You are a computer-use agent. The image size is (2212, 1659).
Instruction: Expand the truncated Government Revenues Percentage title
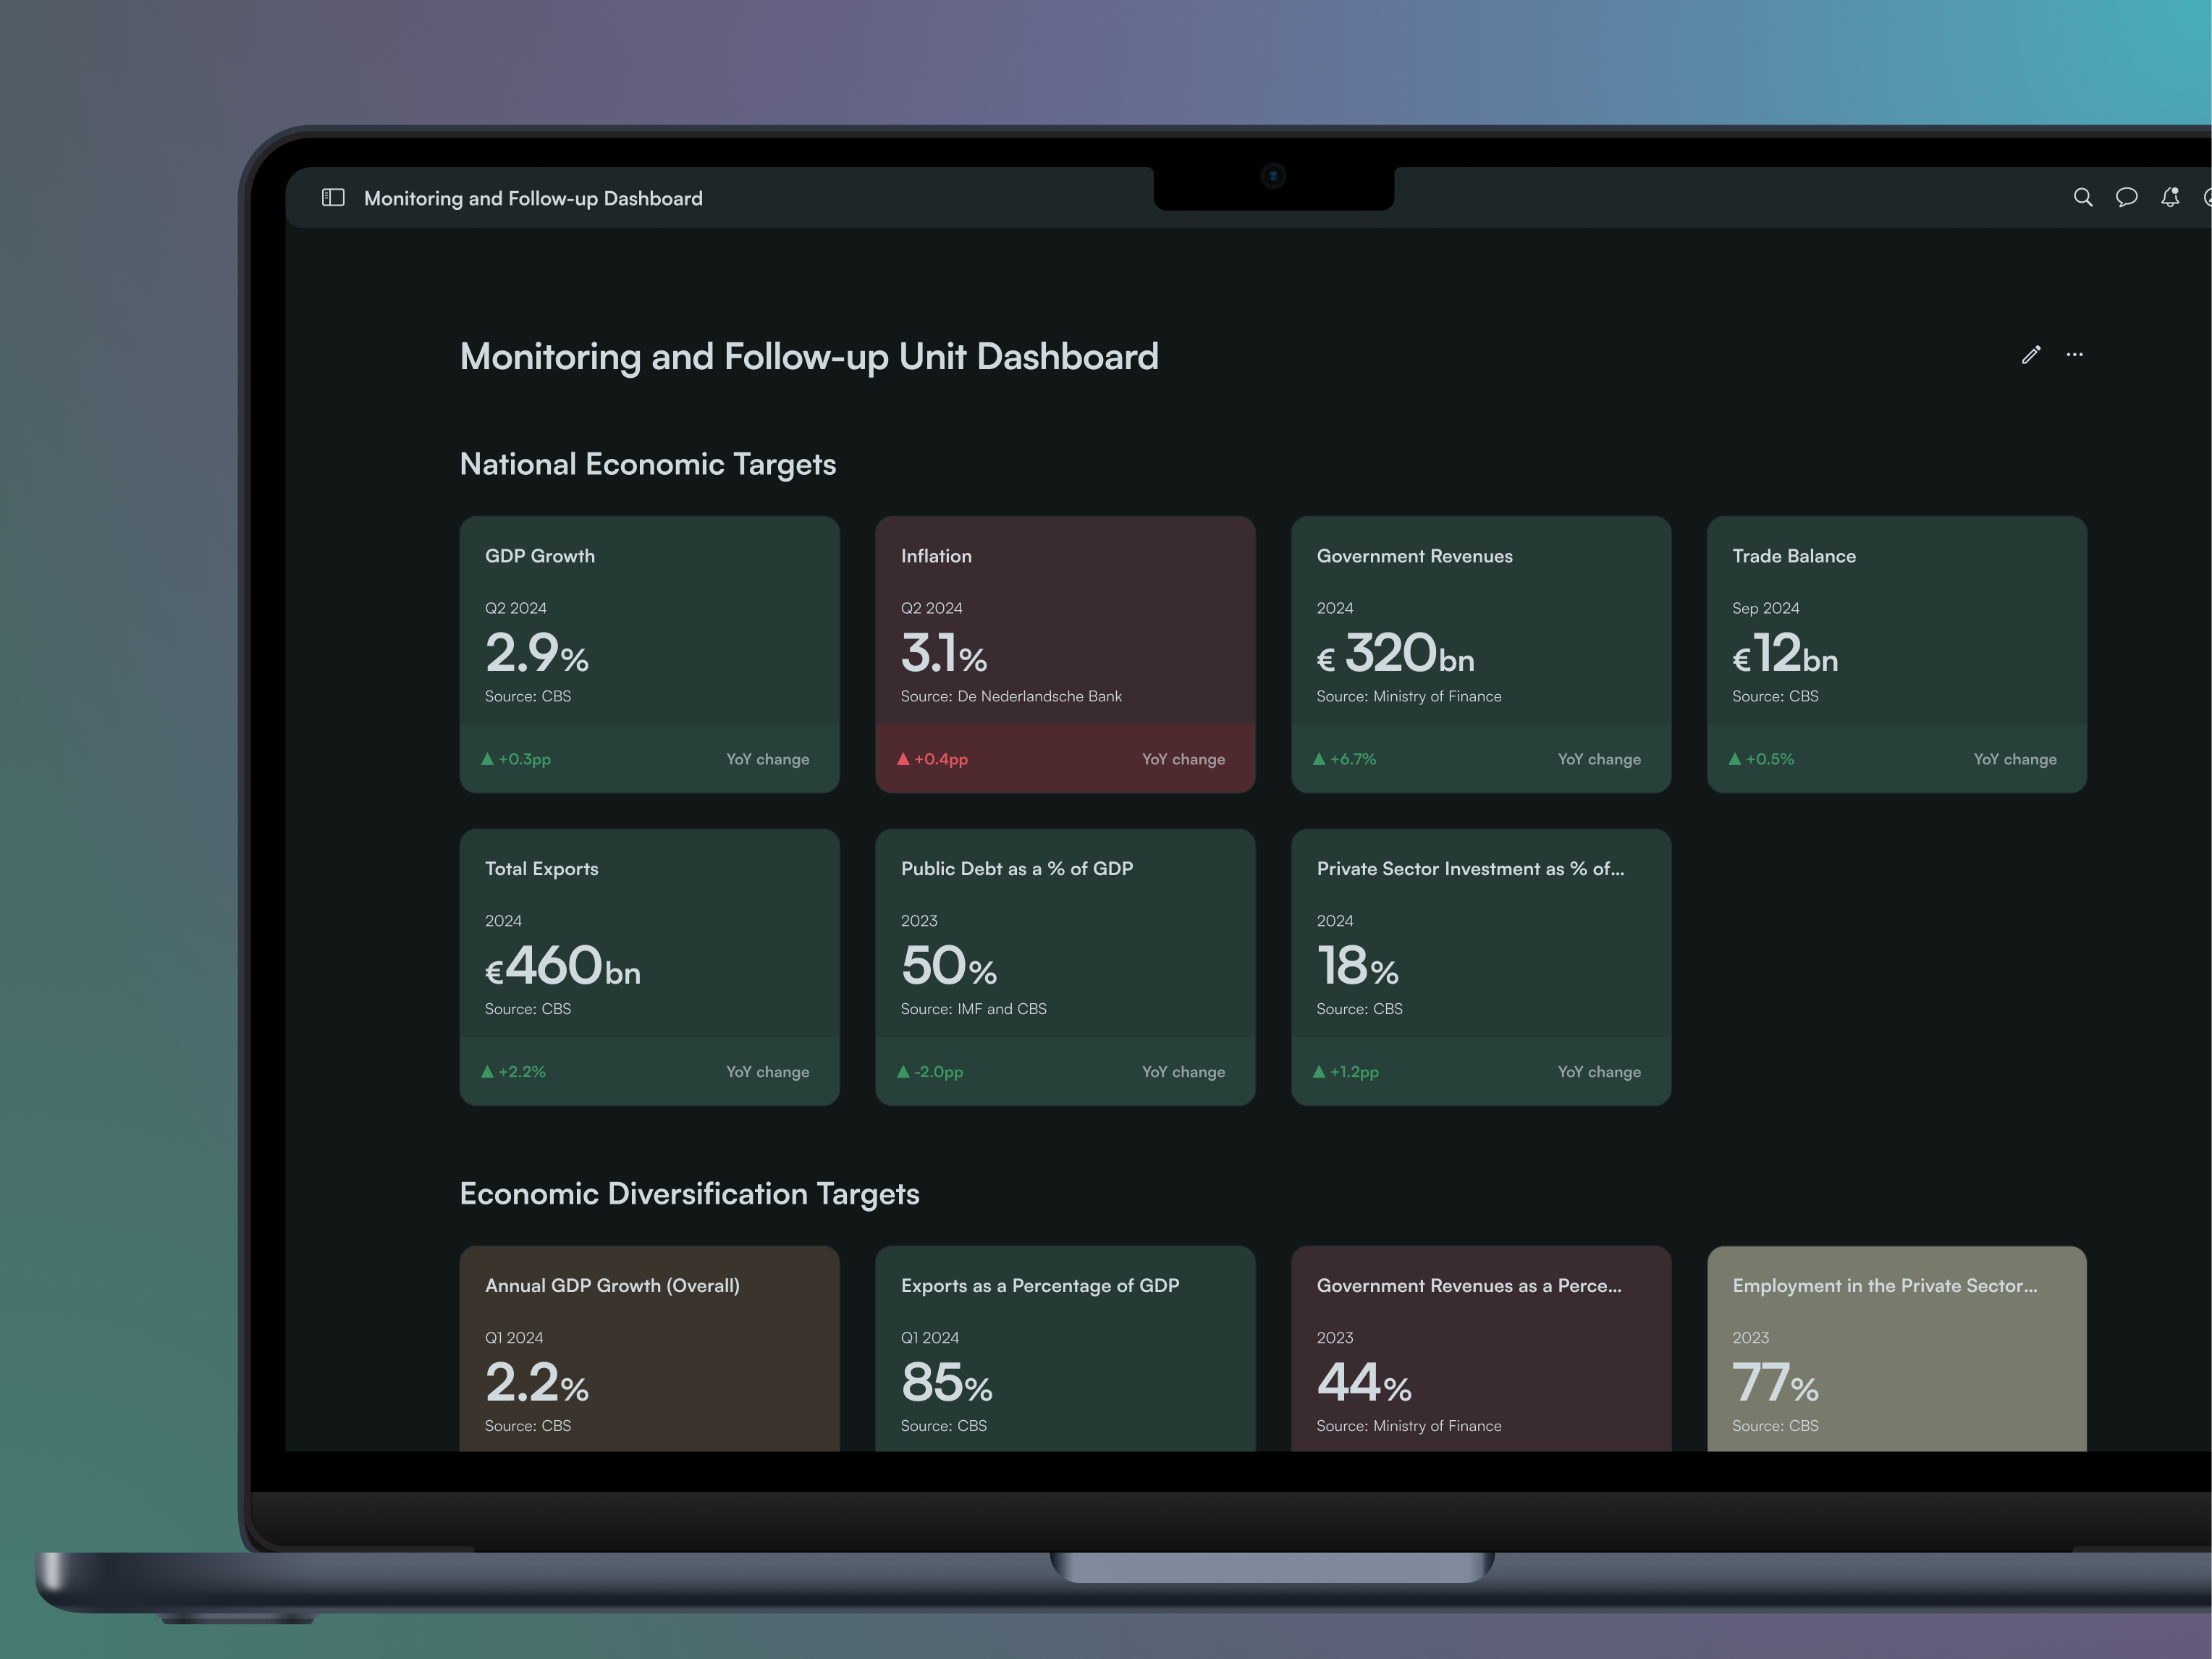pyautogui.click(x=1469, y=1285)
